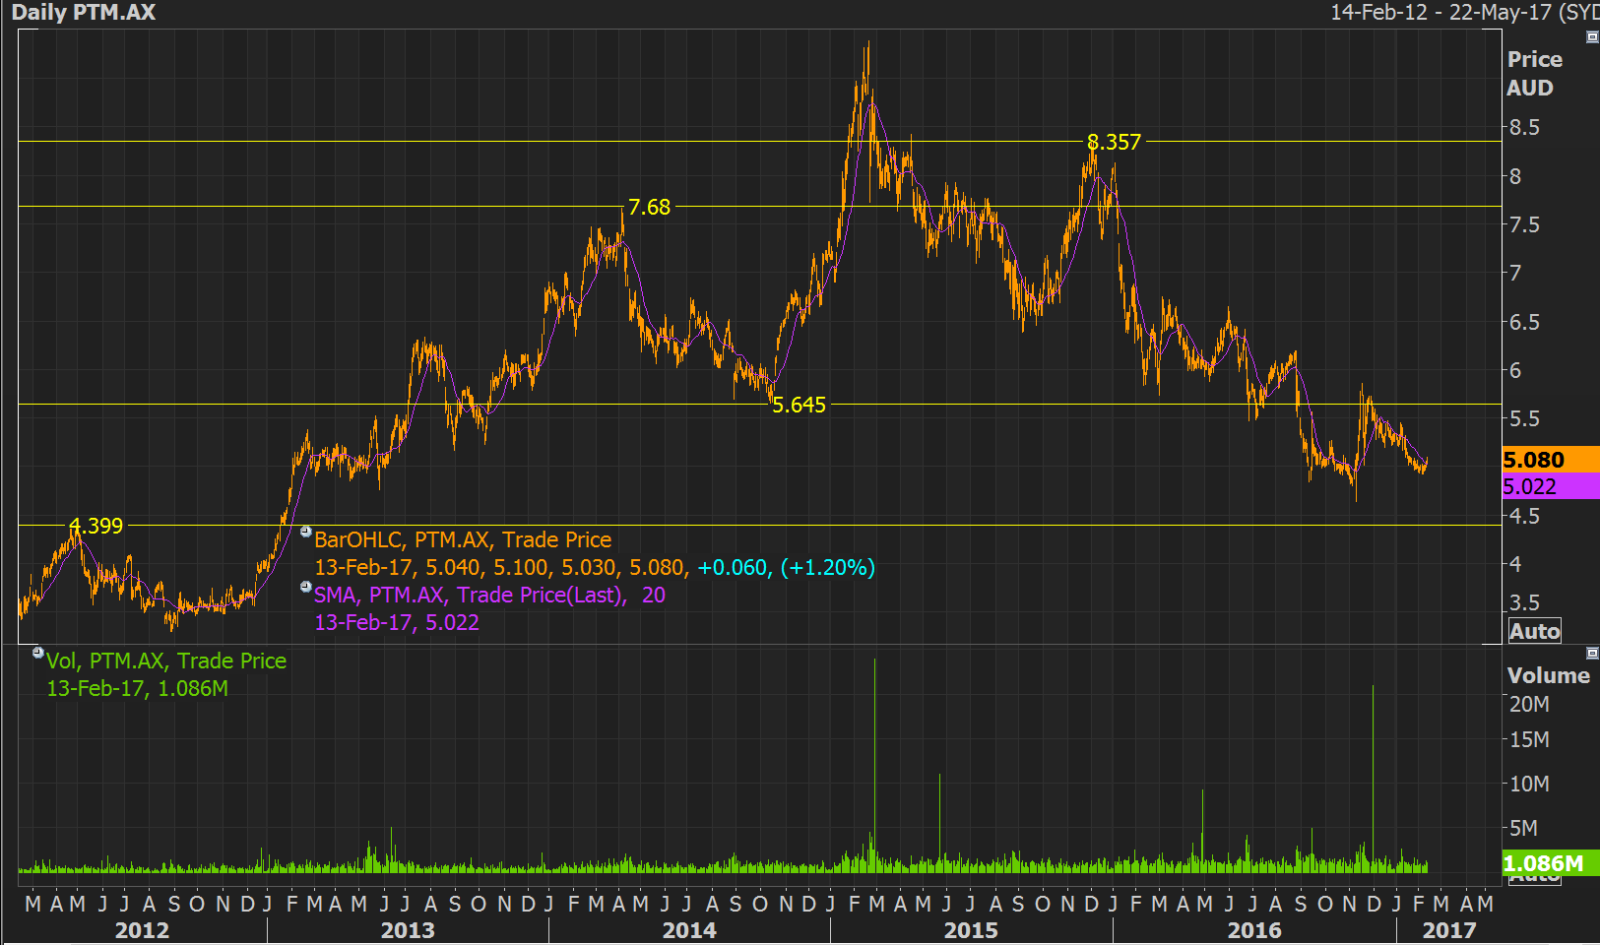Click the 3.5 price axis label

(x=1524, y=602)
